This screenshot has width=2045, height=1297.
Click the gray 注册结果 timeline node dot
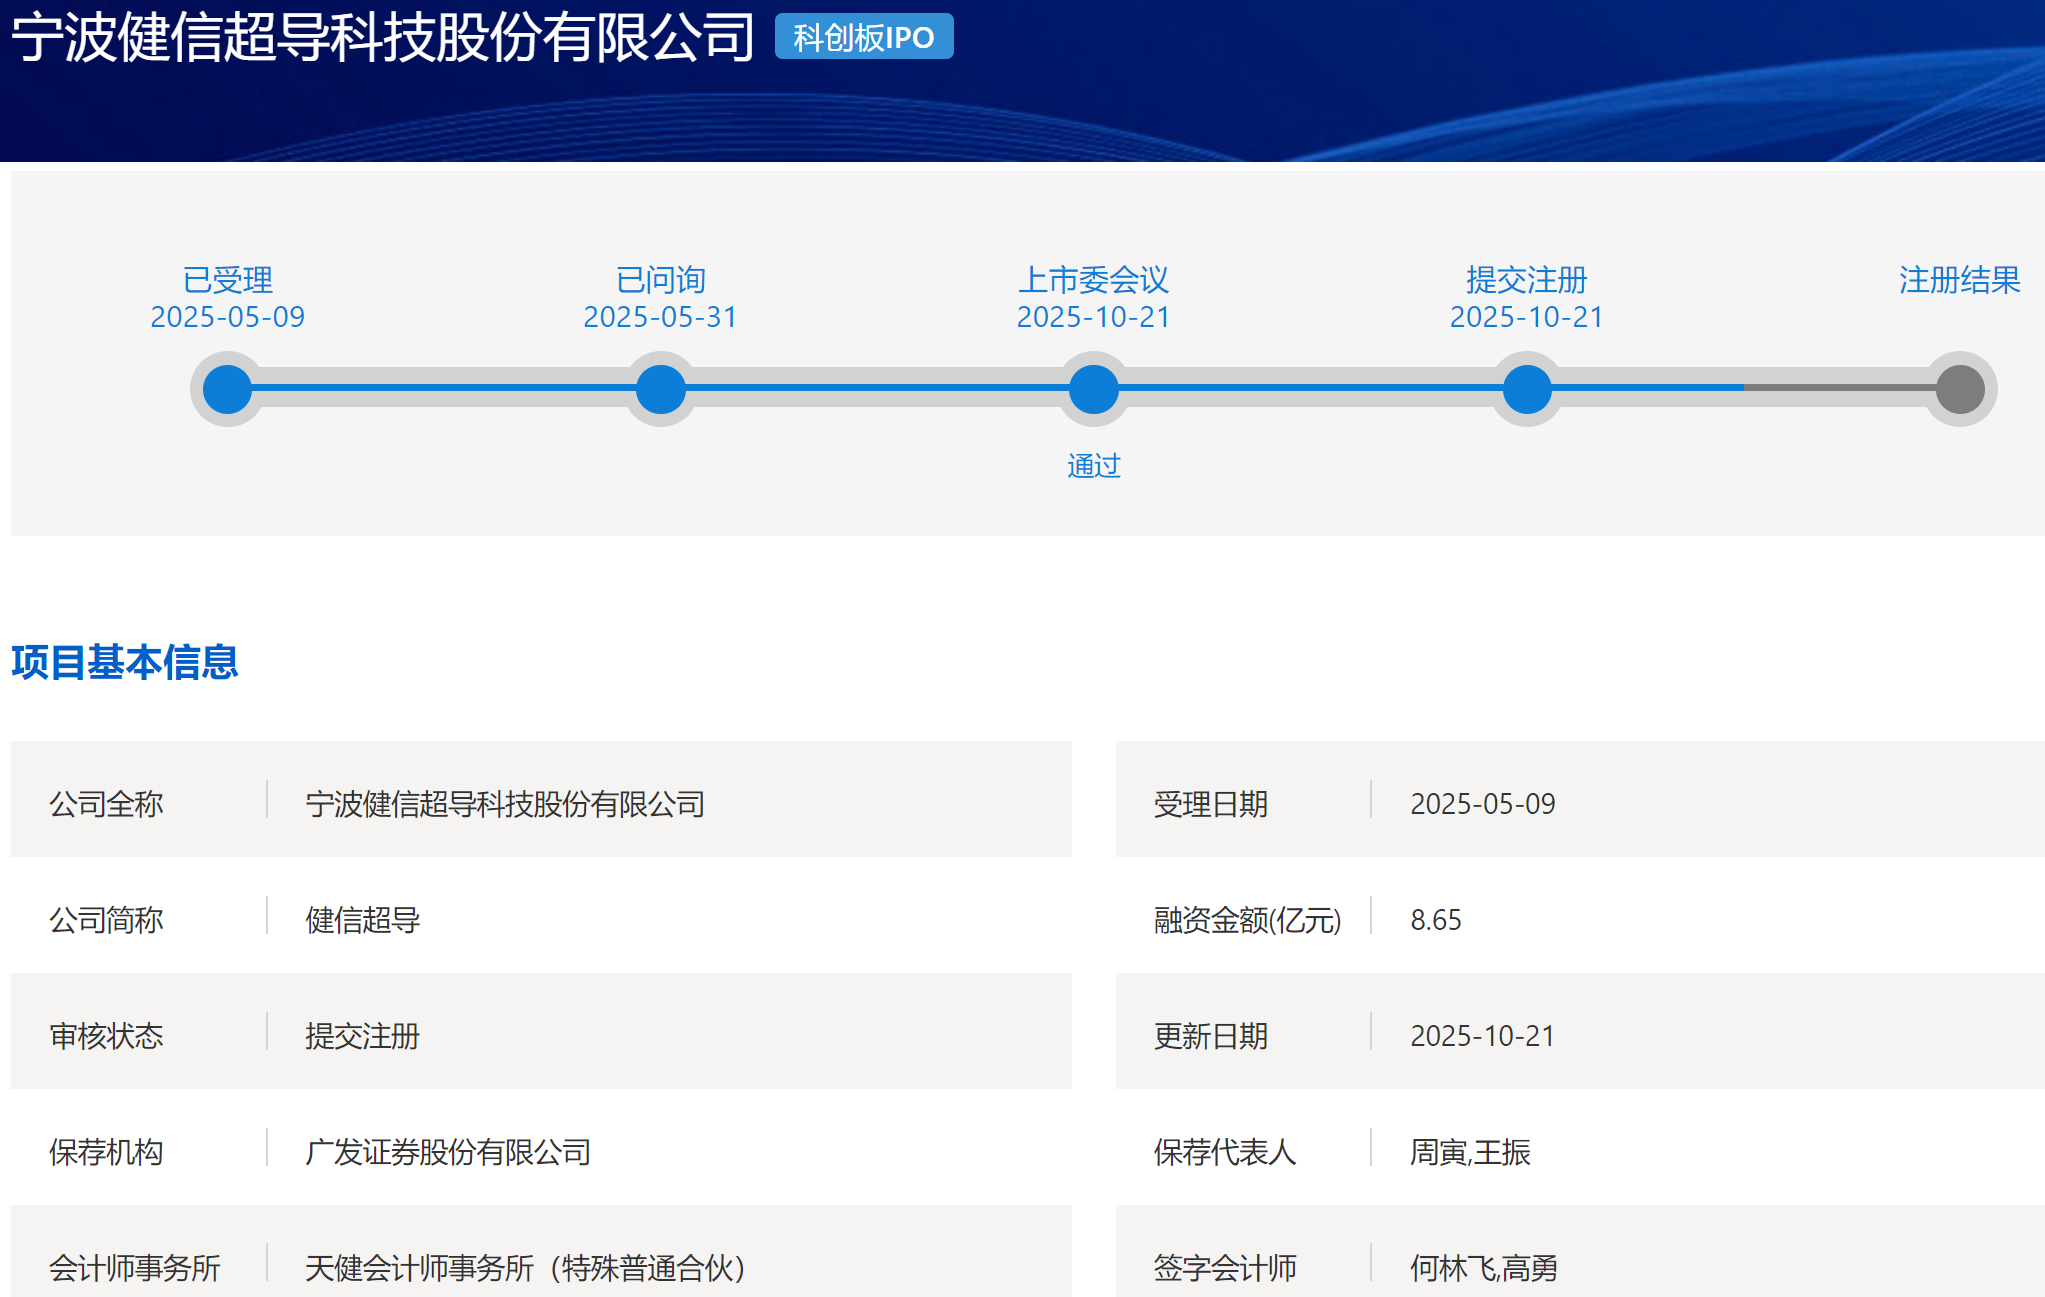coord(1959,389)
